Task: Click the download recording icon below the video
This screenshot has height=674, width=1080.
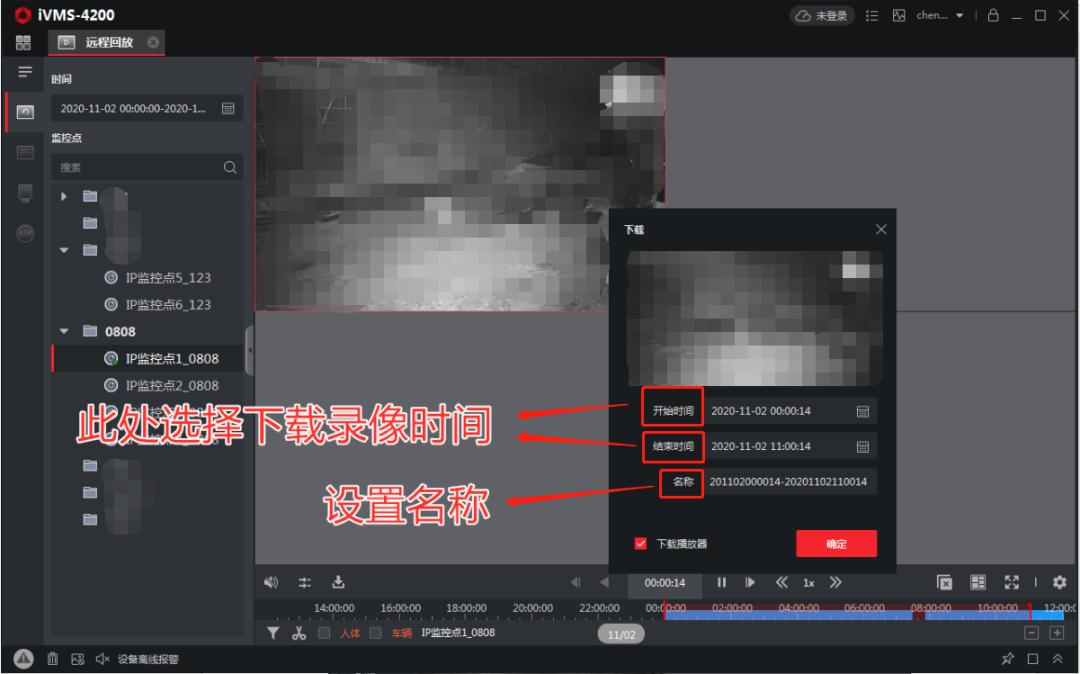Action: tap(339, 581)
